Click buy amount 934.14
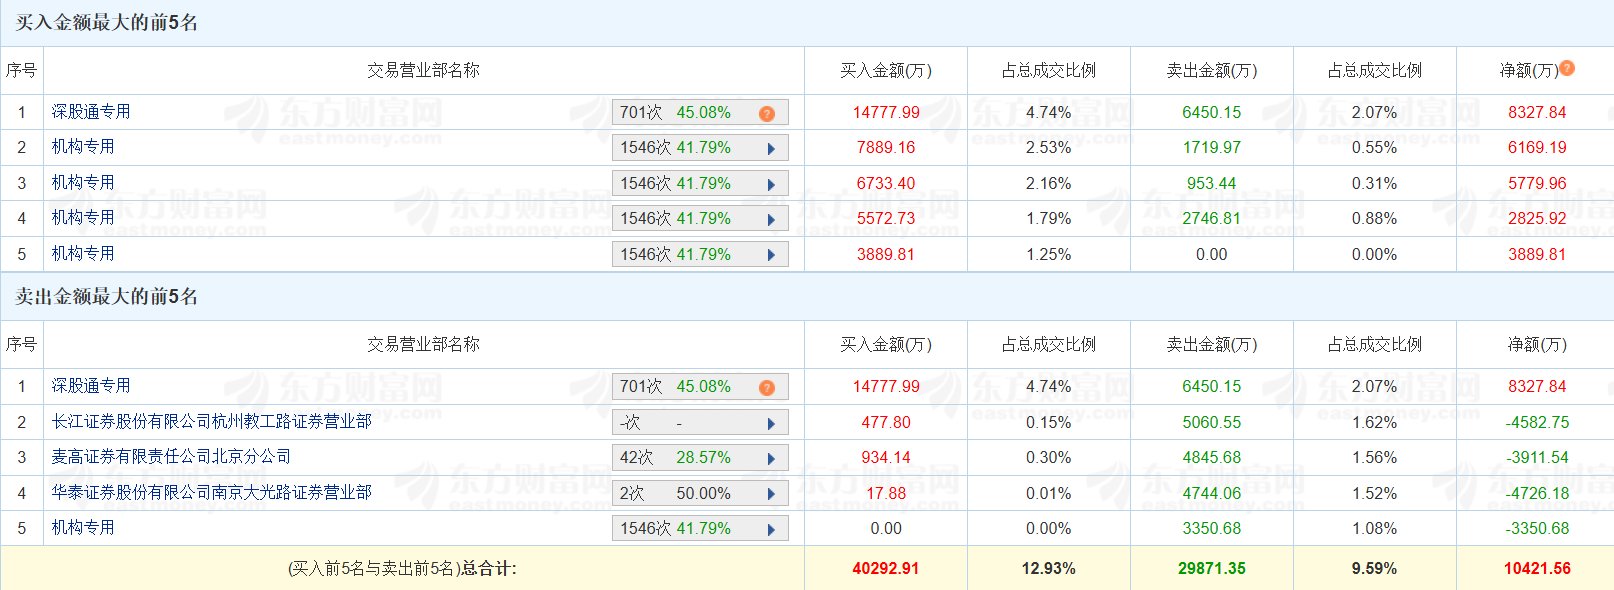This screenshot has width=1614, height=590. pos(886,457)
